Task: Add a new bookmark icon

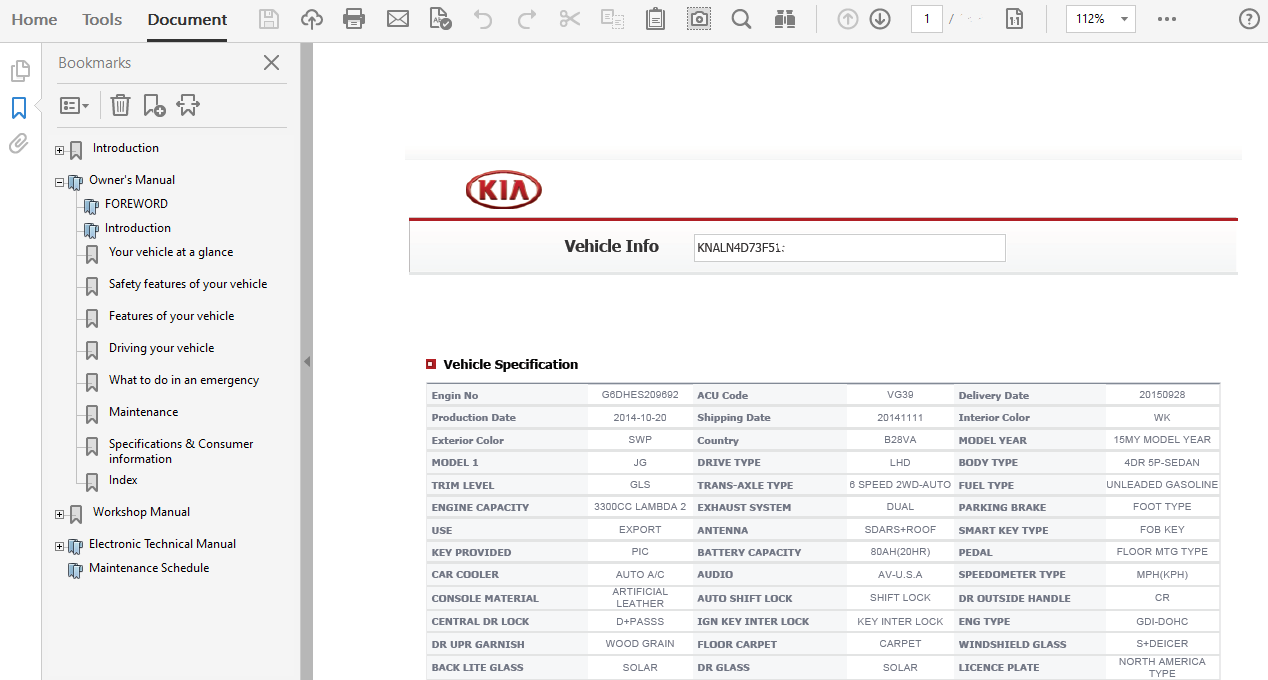Action: click(154, 105)
